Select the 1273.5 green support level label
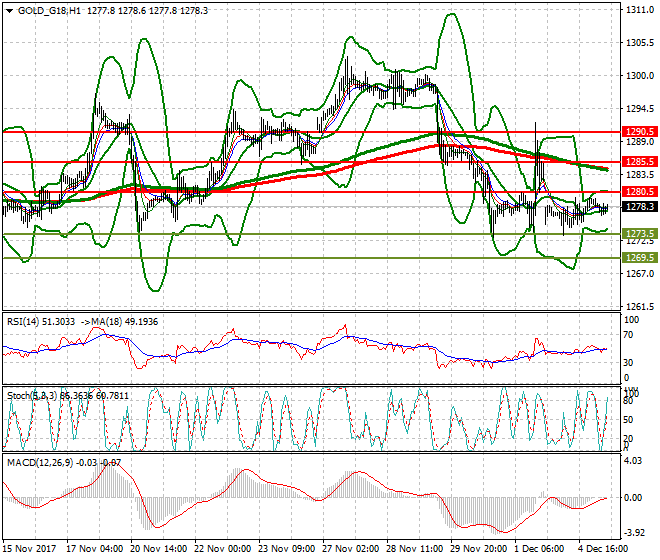Screen dimensions: 660x560 639,234
